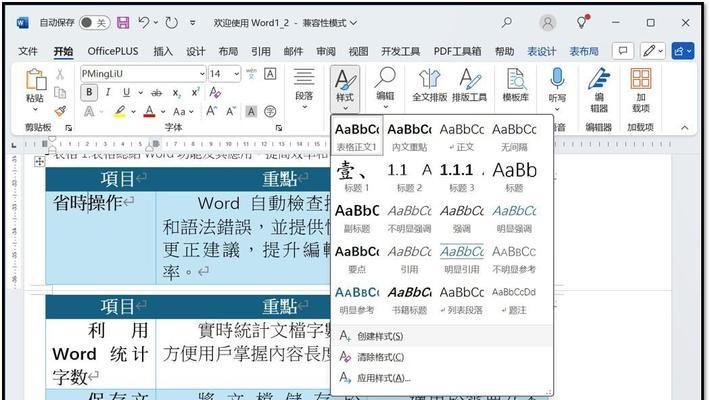The width and height of the screenshot is (710, 400).
Task: Open the 文件 tab
Action: click(x=28, y=52)
